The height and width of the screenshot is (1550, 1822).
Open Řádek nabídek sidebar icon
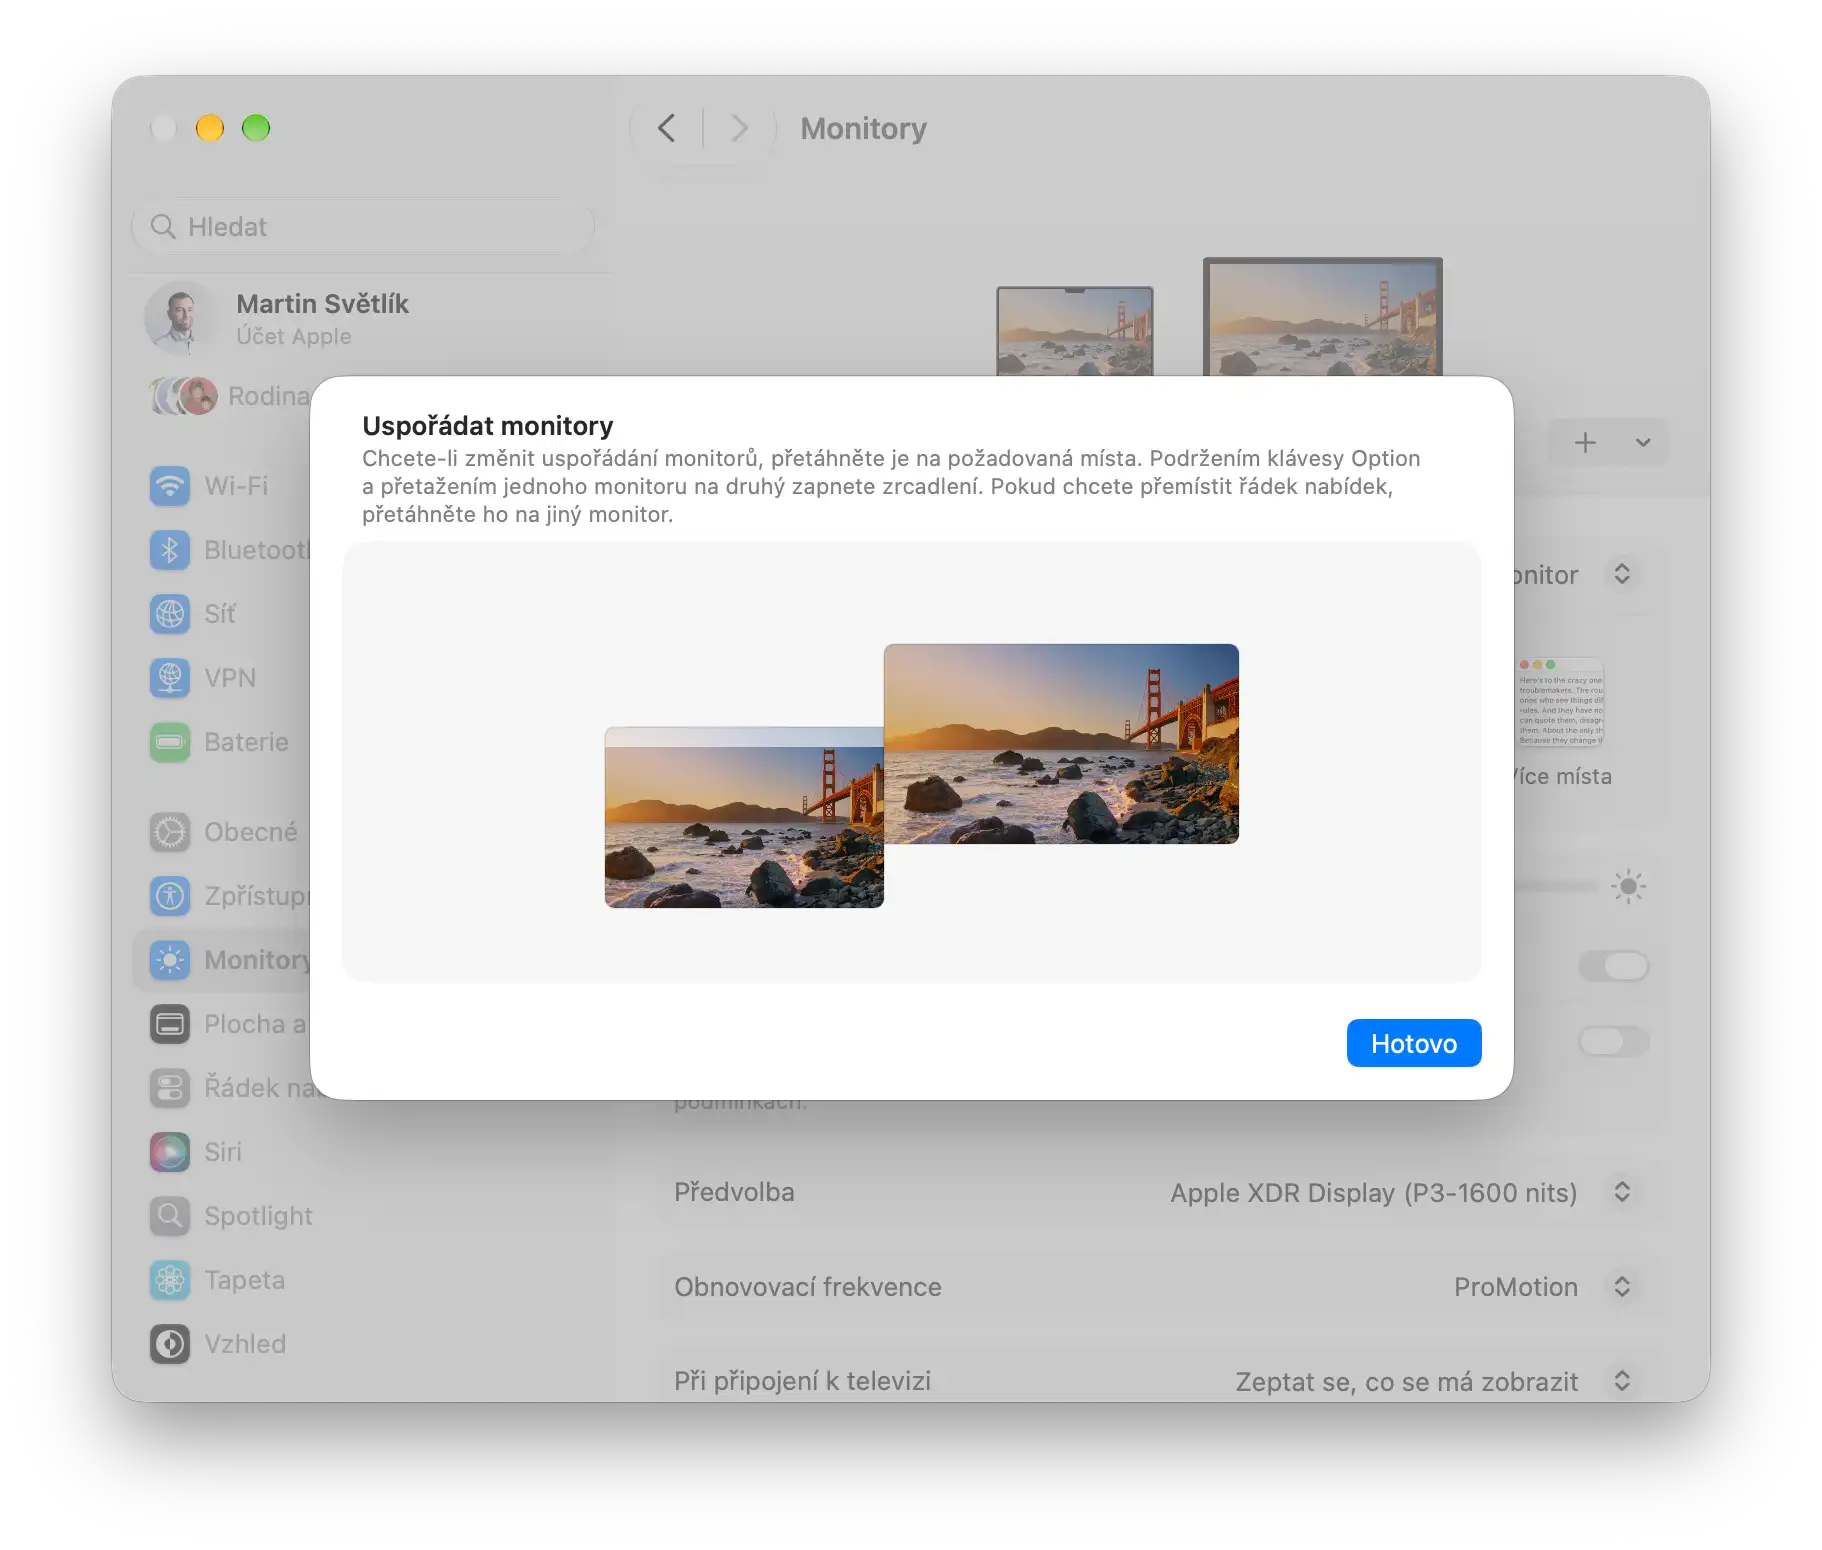[x=170, y=1088]
